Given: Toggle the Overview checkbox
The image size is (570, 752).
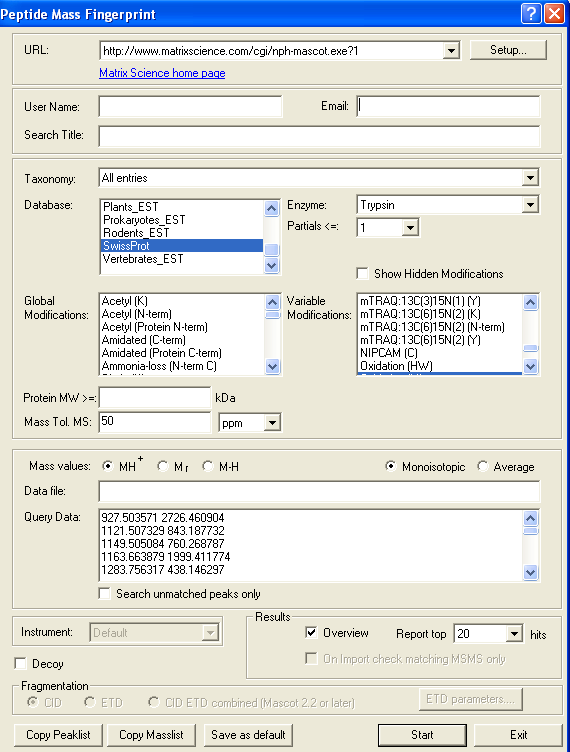Looking at the screenshot, I should tap(311, 633).
